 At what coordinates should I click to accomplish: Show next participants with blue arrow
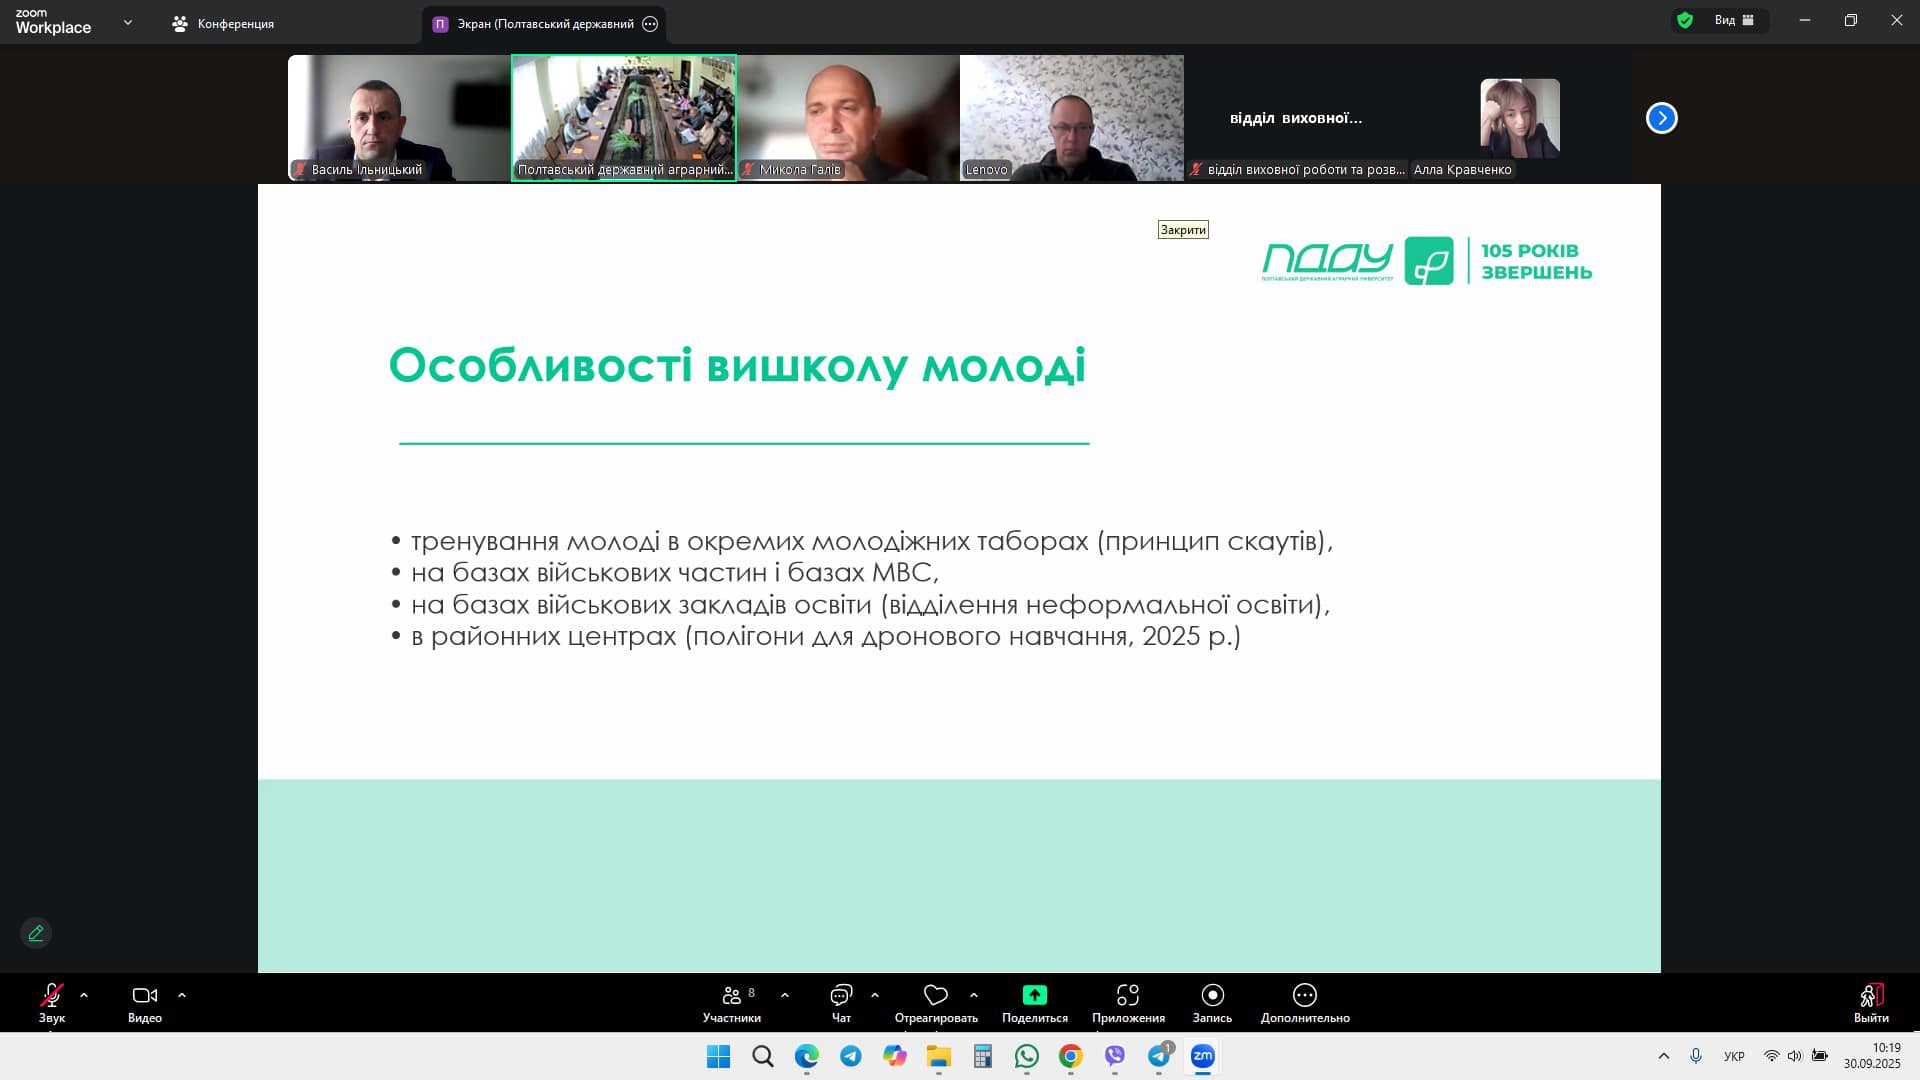click(1661, 118)
